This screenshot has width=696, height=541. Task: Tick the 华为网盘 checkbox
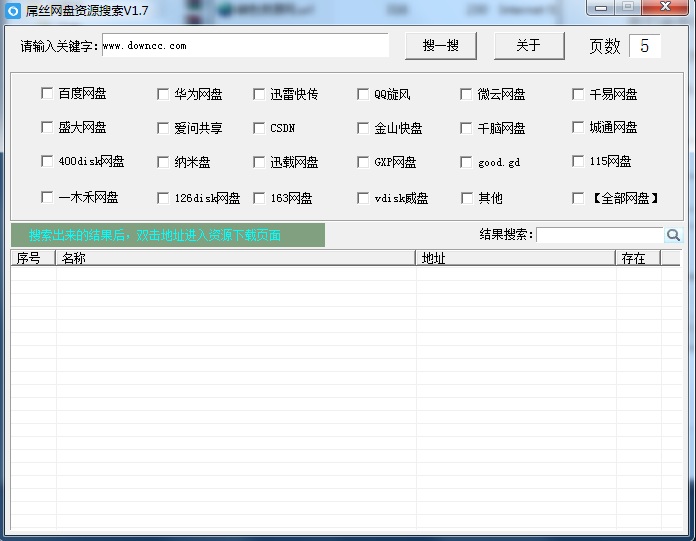click(x=163, y=94)
